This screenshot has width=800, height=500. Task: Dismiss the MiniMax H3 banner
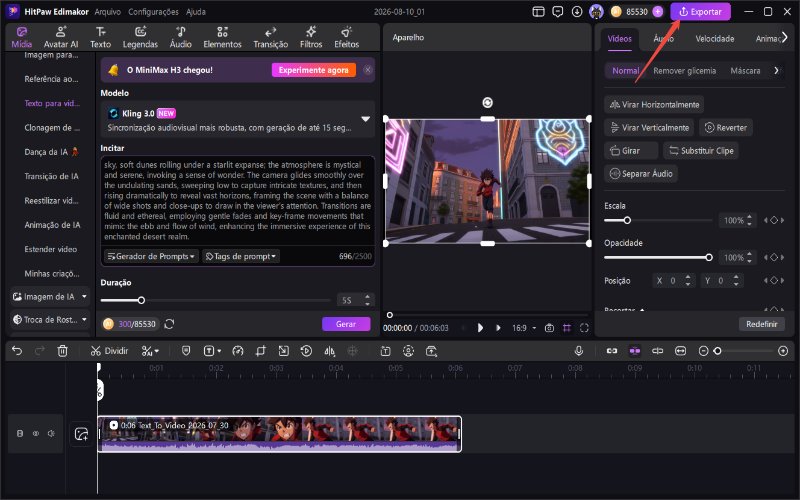[x=367, y=70]
